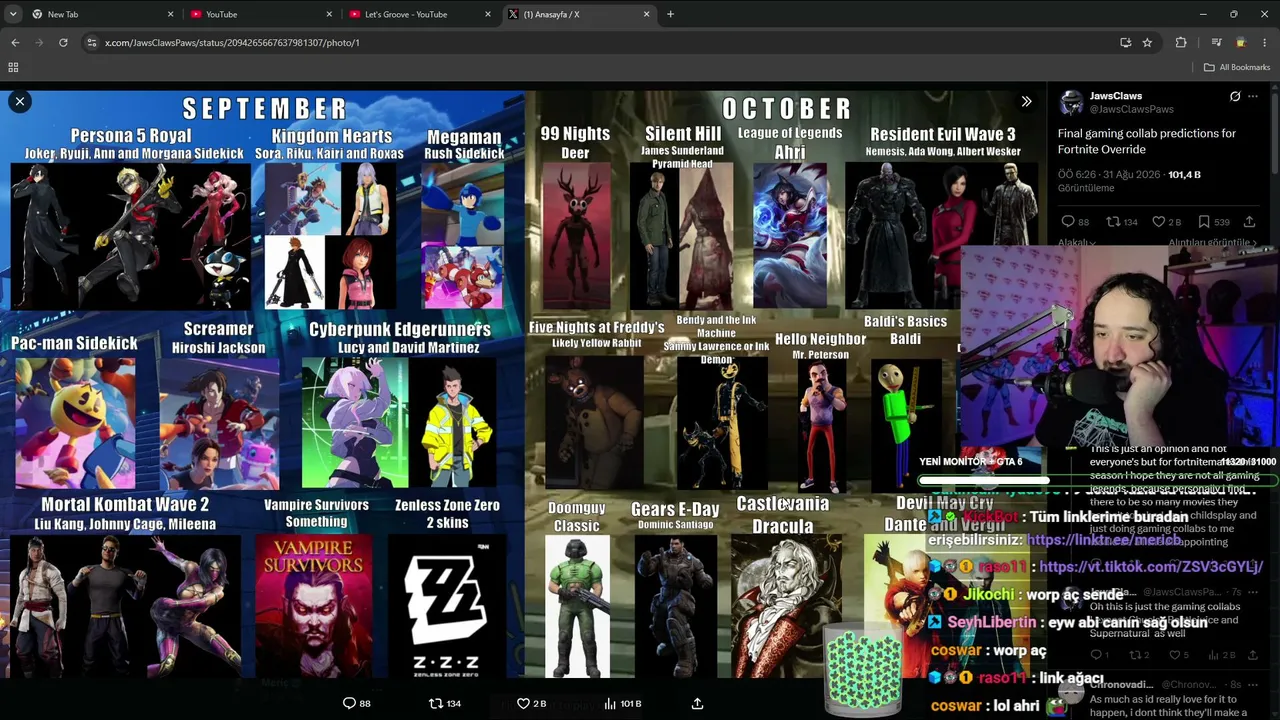
Task: Click the OCTOBER heading in the image
Action: tap(786, 108)
